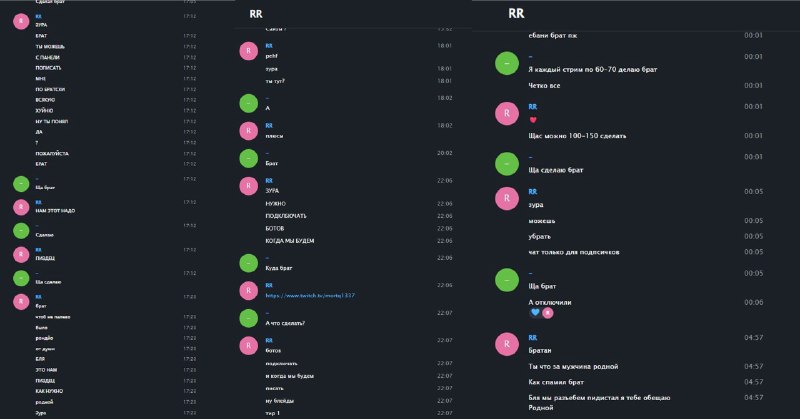800x419 pixels.
Task: Click pink R avatar next to "Братан" message
Action: click(507, 344)
